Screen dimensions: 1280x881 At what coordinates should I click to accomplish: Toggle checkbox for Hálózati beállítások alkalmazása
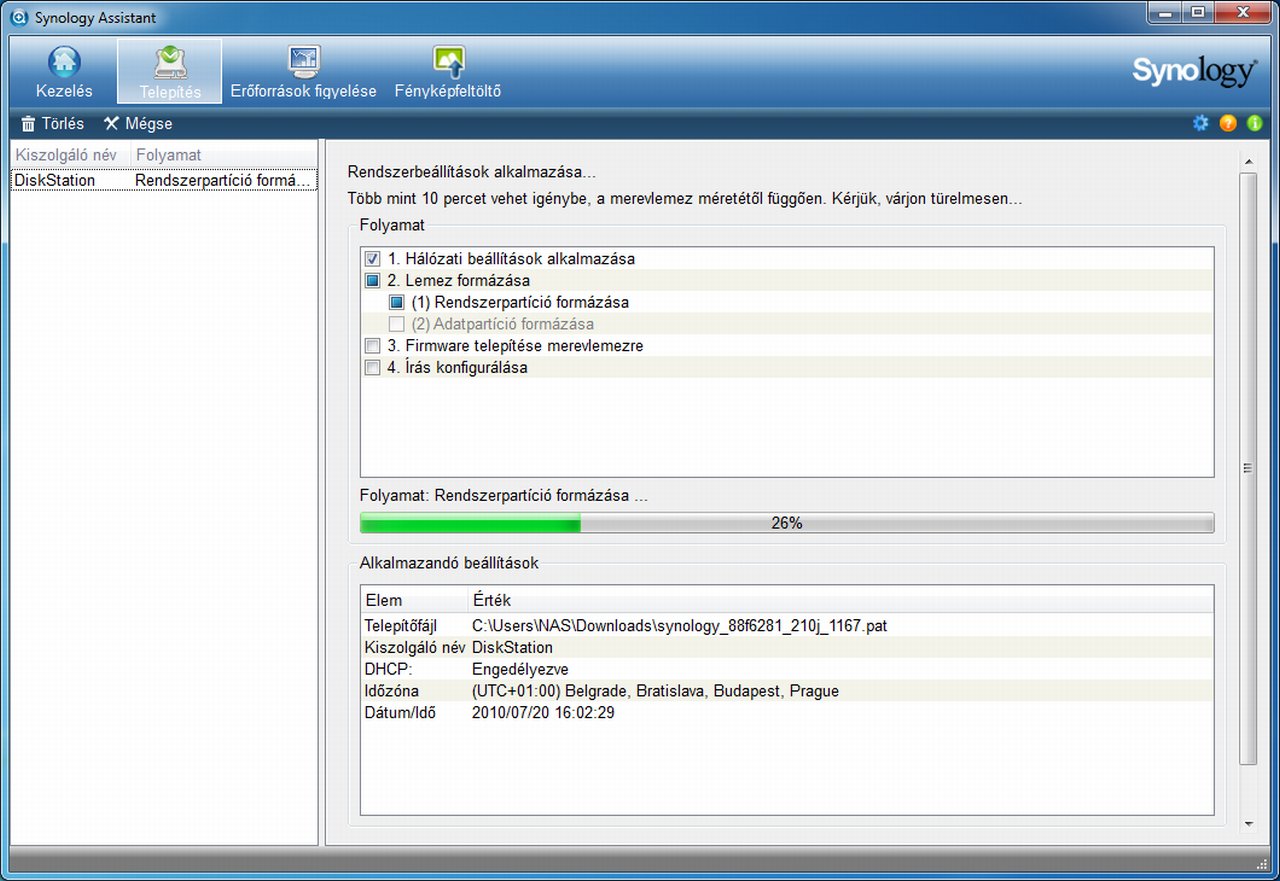tap(372, 259)
